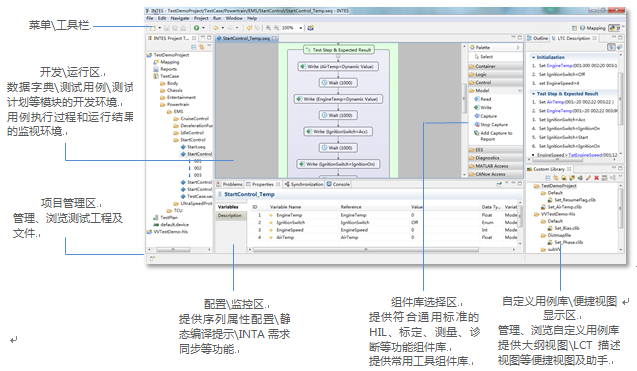Viewport: 637px width, 371px height.
Task: Select the CruiseControl folder in tree
Action: 191,119
